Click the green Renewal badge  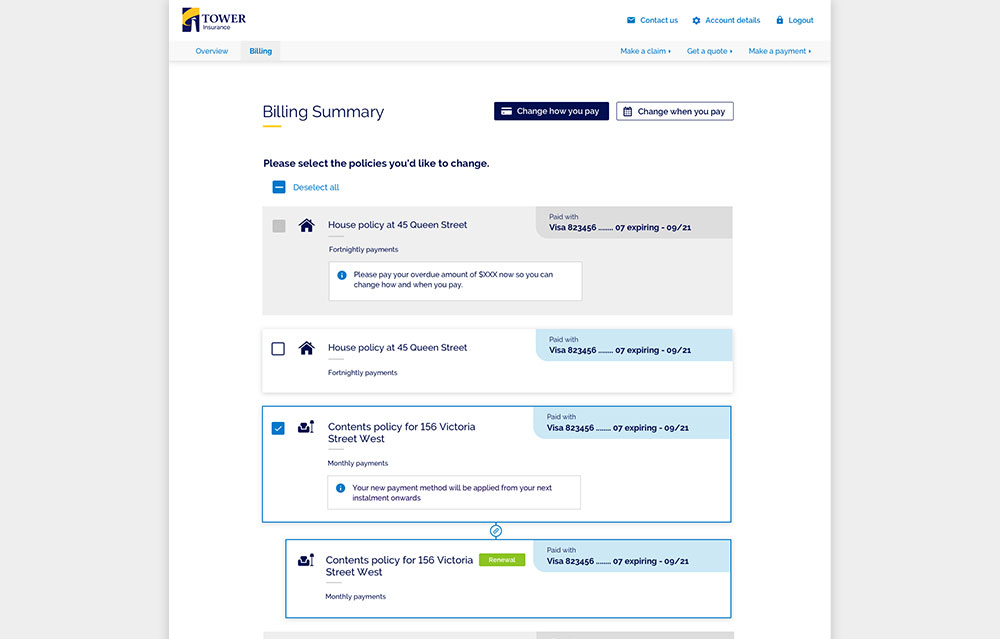point(502,560)
